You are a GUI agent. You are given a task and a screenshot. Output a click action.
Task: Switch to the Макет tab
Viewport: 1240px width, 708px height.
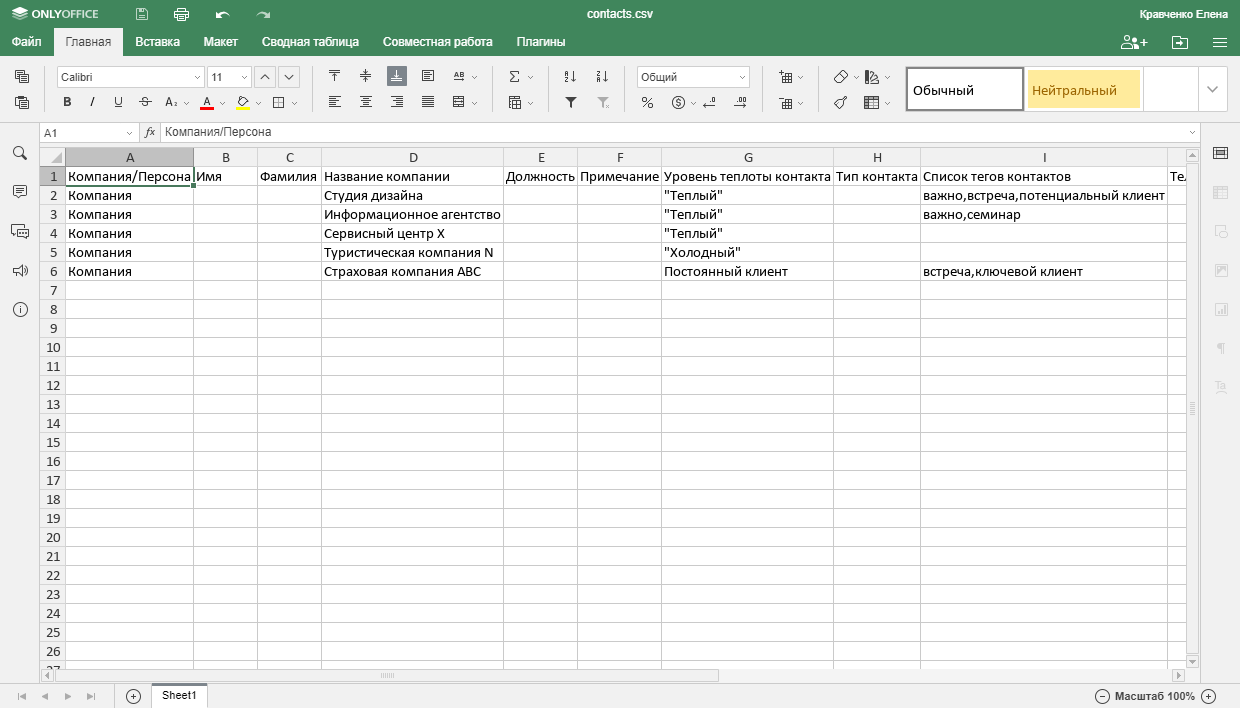click(x=221, y=42)
